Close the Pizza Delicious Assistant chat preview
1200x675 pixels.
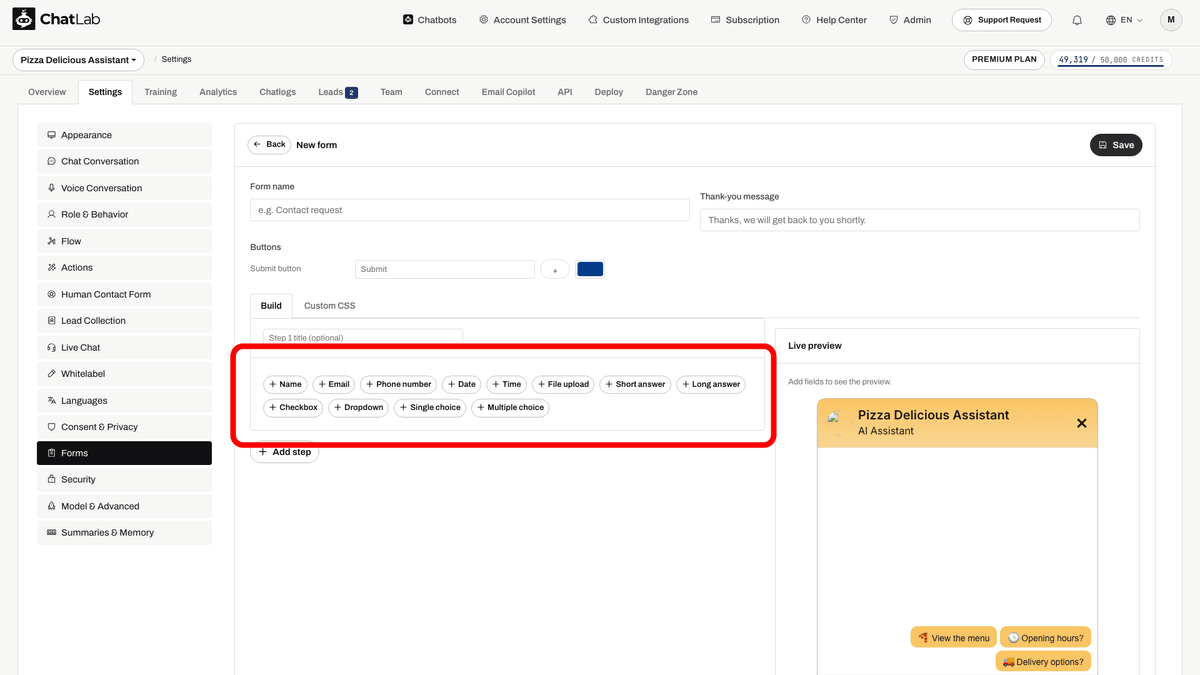pyautogui.click(x=1081, y=423)
